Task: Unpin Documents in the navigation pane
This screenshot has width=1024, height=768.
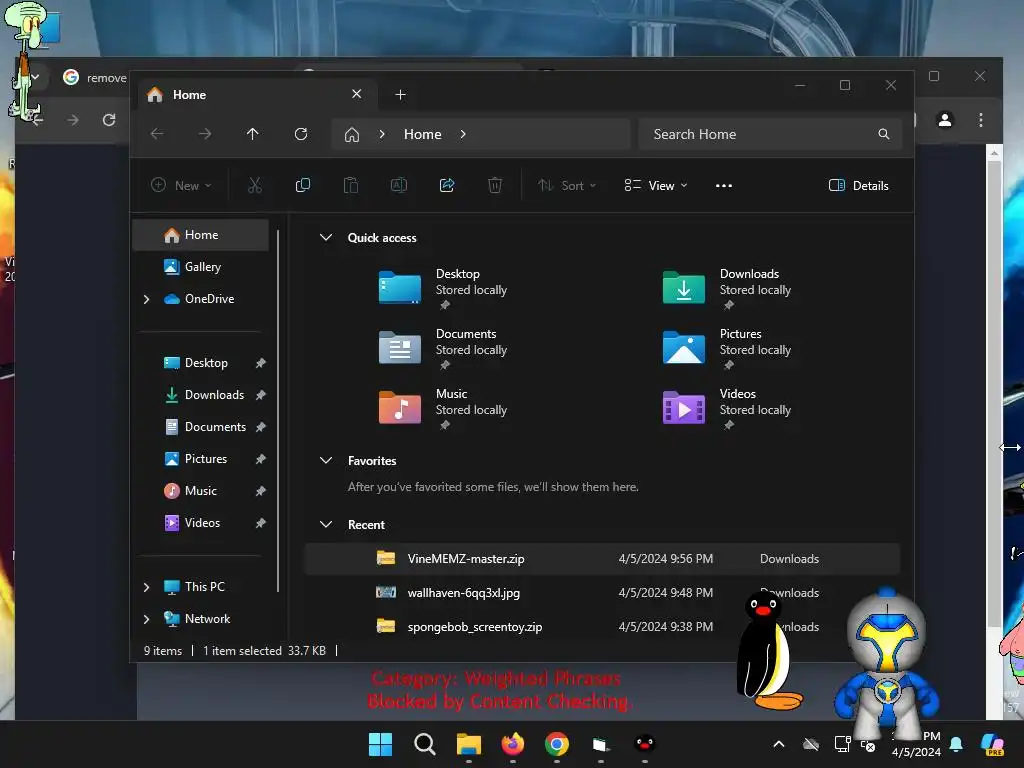Action: point(261,427)
